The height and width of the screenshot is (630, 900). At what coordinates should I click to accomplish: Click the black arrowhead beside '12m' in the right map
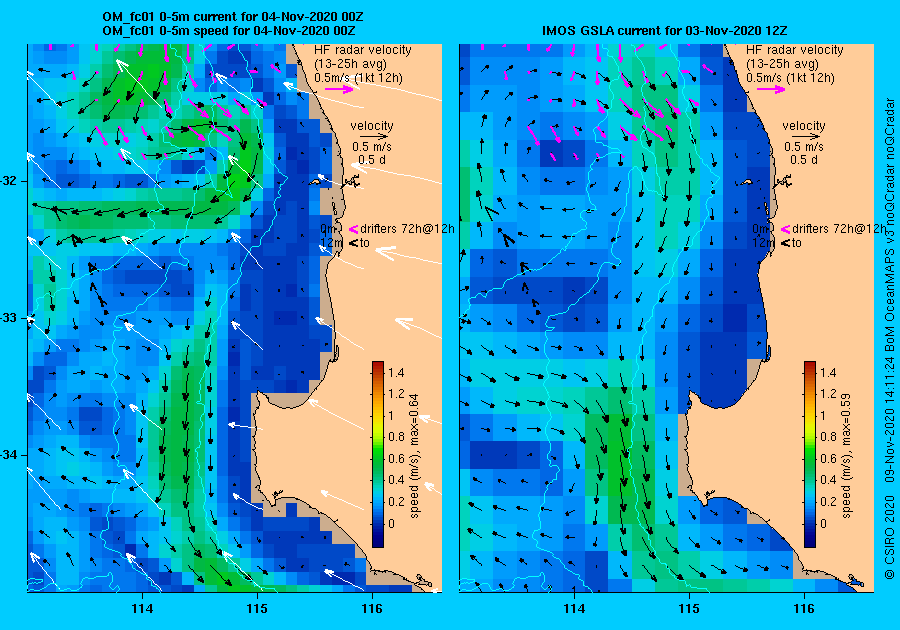point(785,243)
